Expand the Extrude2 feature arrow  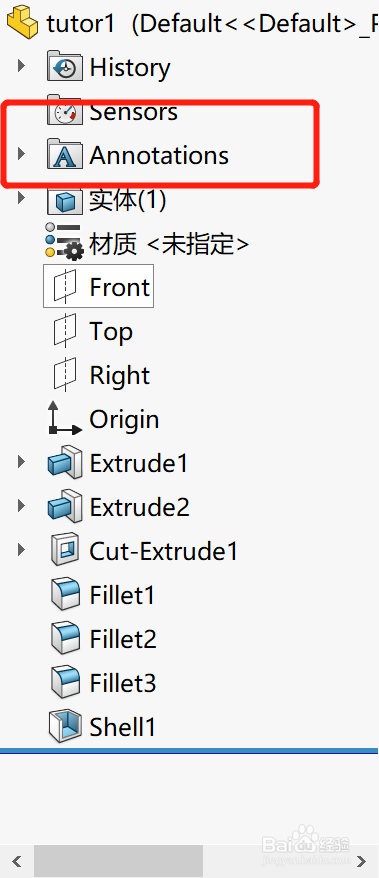(x=21, y=506)
